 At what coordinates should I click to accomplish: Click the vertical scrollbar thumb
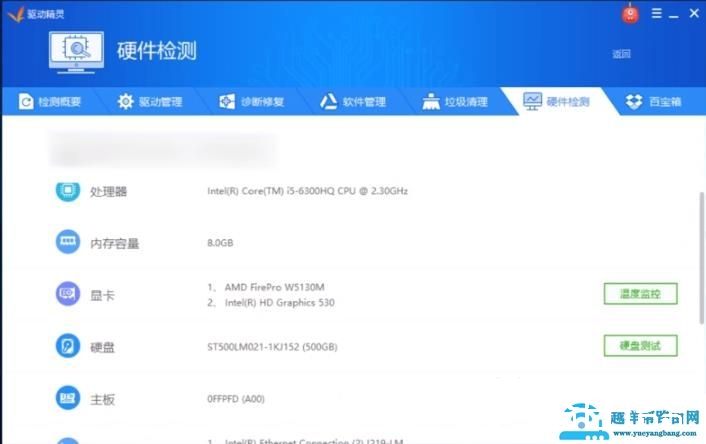pos(701,258)
